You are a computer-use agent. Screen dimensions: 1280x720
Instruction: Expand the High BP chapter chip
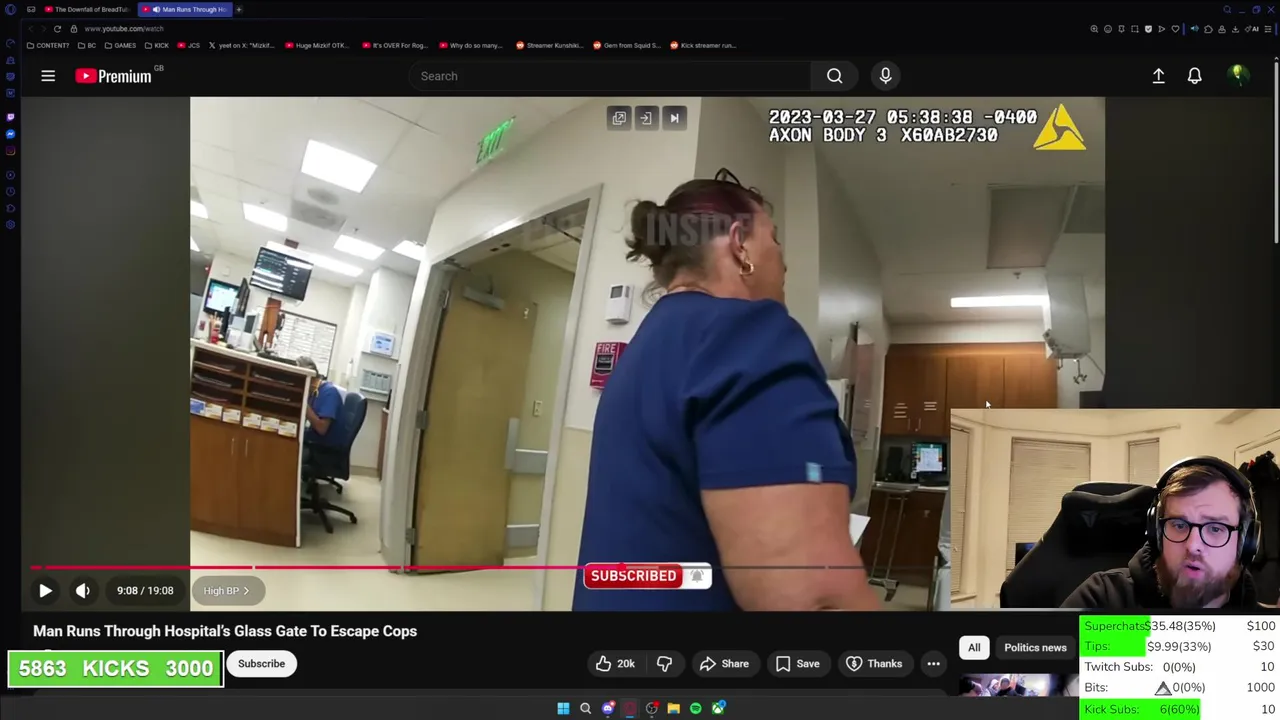click(x=226, y=591)
